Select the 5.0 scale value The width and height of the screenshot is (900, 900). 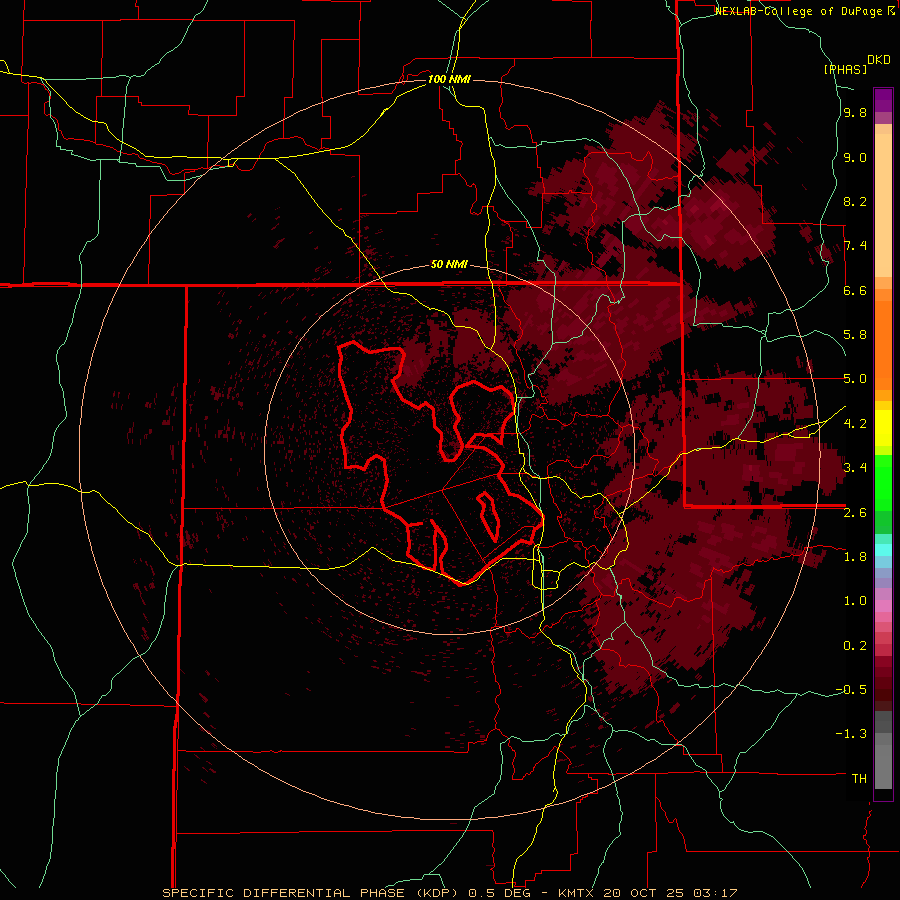(x=855, y=379)
